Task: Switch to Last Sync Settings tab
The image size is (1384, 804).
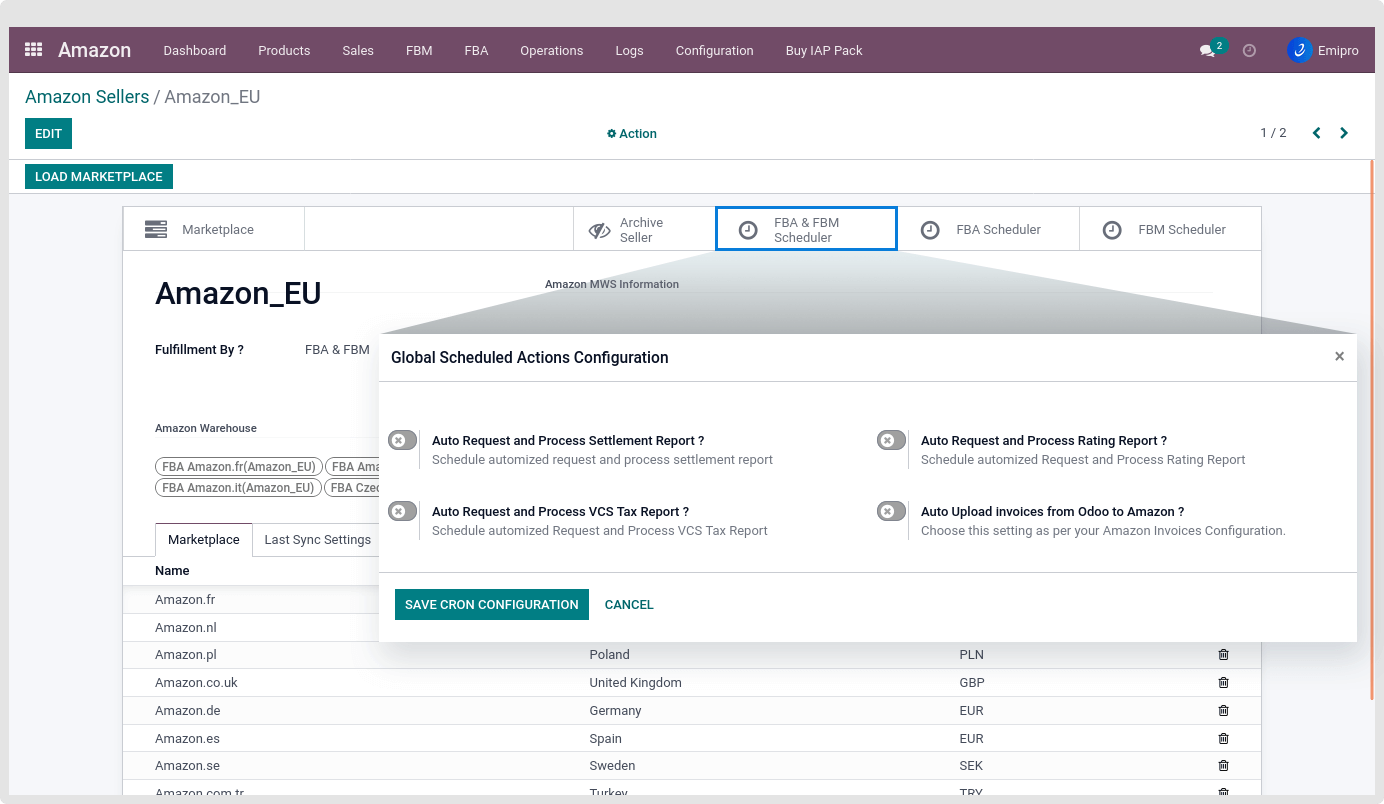Action: click(x=317, y=540)
